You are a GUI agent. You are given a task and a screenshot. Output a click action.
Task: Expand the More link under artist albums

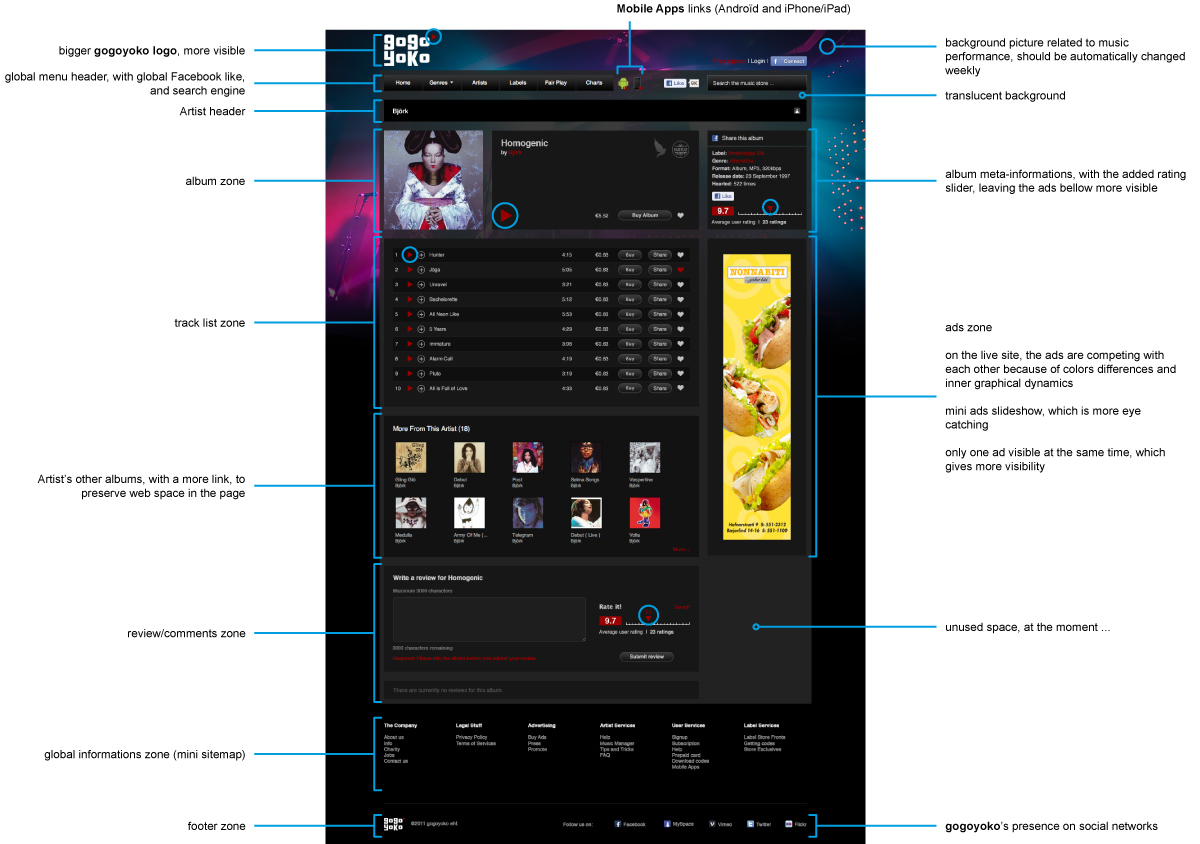coord(681,549)
